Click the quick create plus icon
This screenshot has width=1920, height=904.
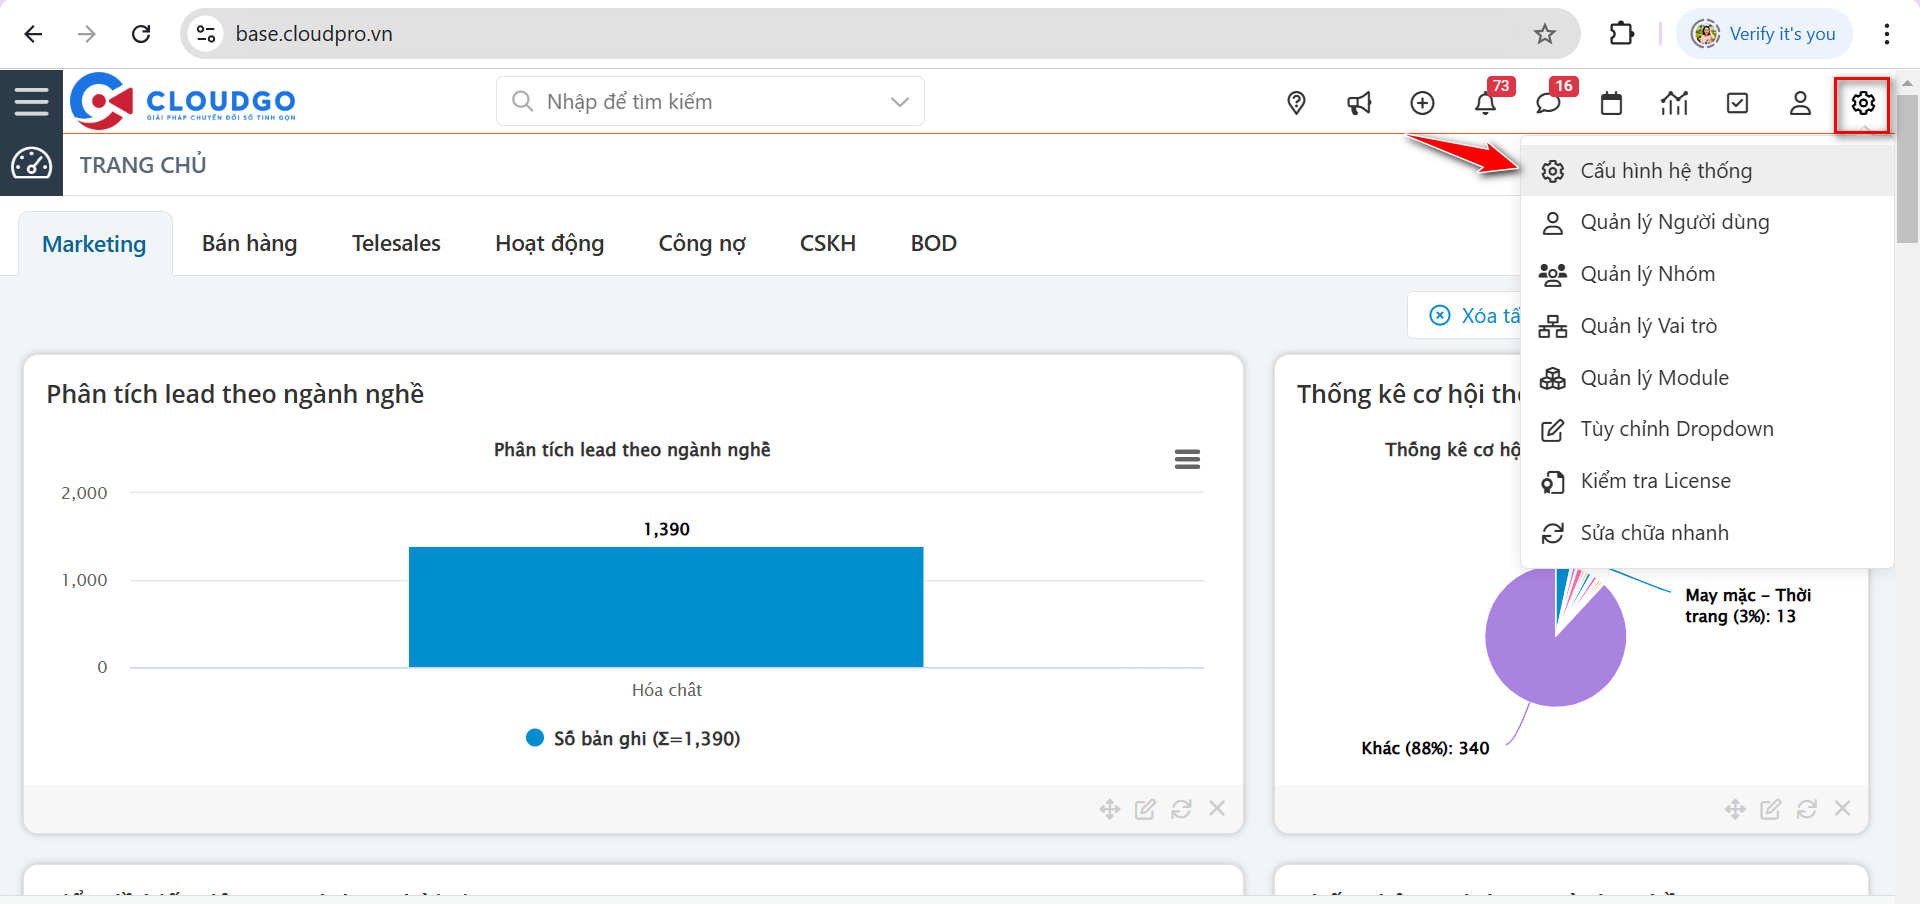(x=1422, y=103)
